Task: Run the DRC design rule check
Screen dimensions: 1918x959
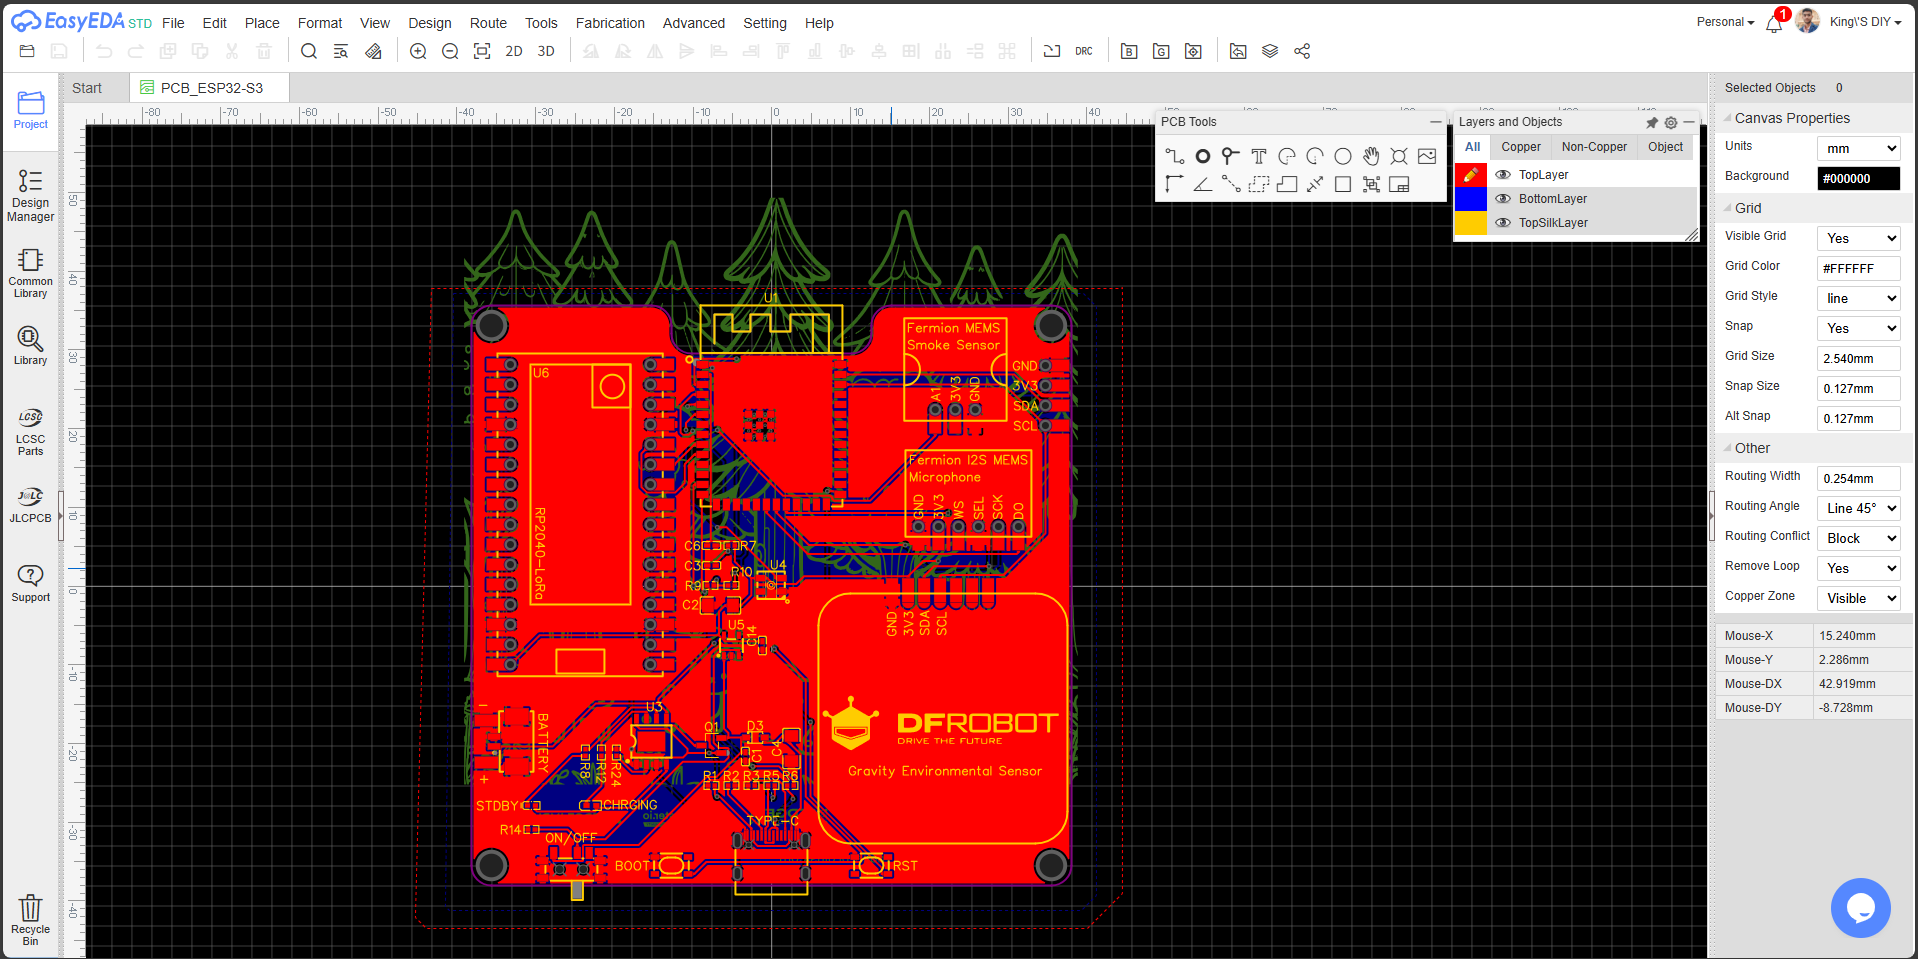Action: [1084, 51]
